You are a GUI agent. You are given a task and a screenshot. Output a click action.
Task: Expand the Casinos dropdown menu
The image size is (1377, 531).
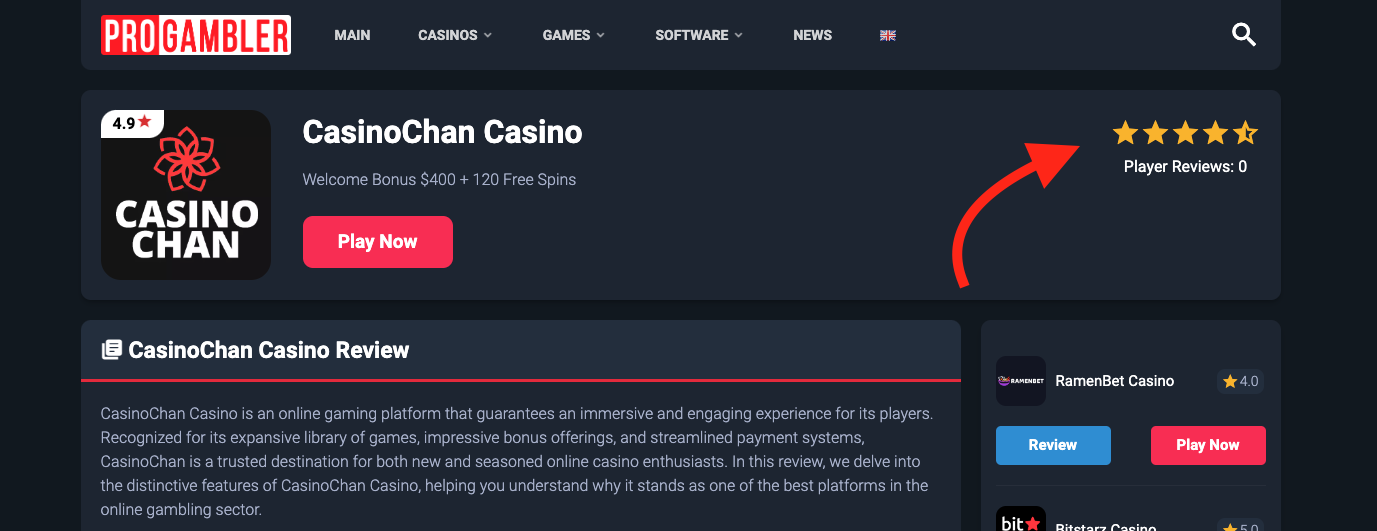point(455,35)
